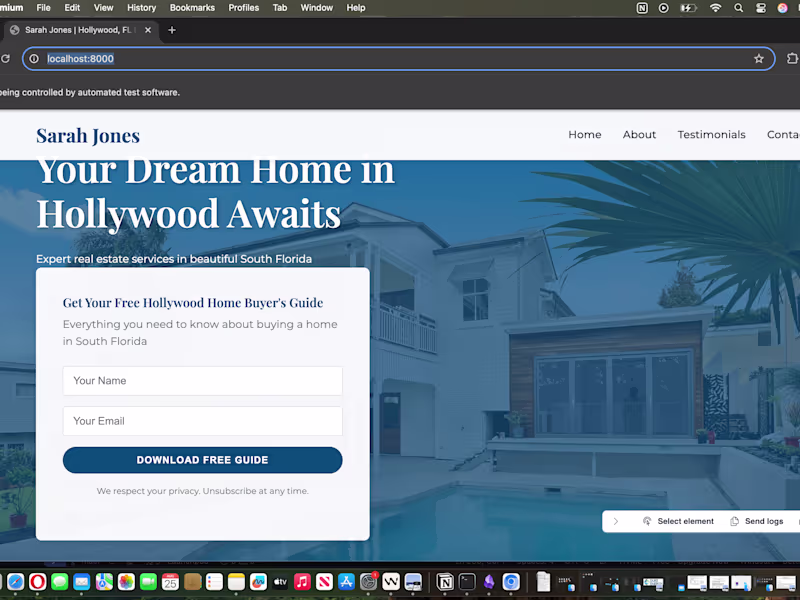Open the Testimonials navigation link
Screen dimensions: 800x600
(711, 134)
